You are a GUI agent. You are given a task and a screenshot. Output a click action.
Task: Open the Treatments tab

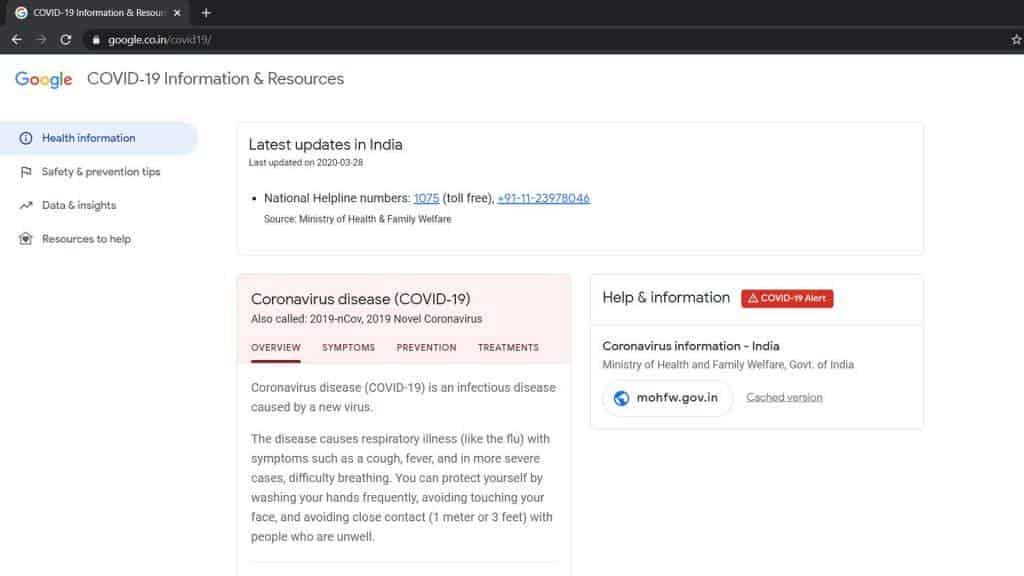click(508, 348)
